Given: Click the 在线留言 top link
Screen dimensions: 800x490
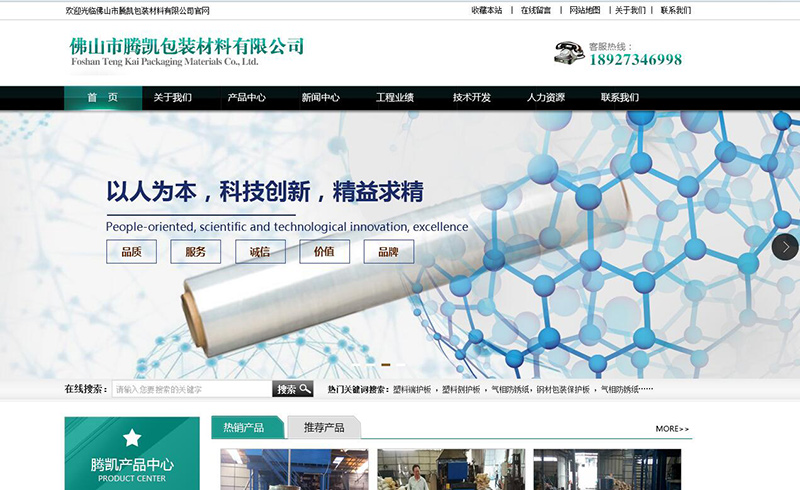Looking at the screenshot, I should [536, 10].
